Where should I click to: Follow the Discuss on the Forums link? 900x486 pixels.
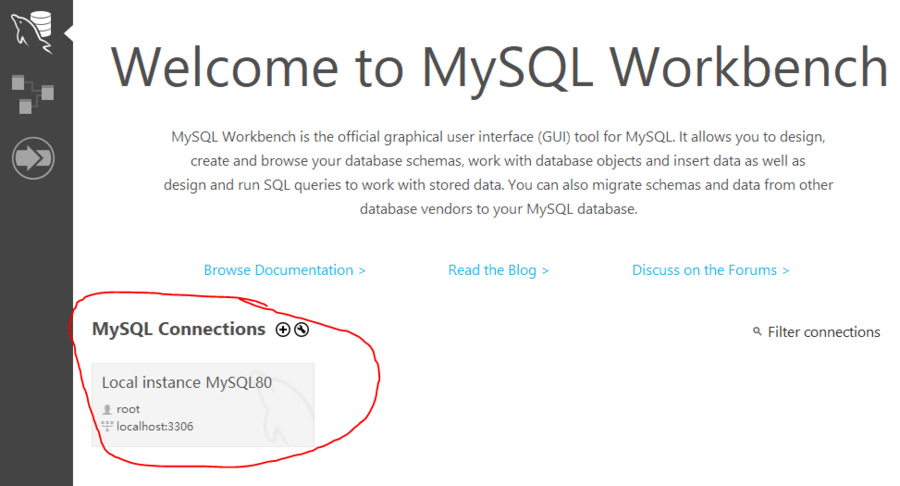point(710,270)
